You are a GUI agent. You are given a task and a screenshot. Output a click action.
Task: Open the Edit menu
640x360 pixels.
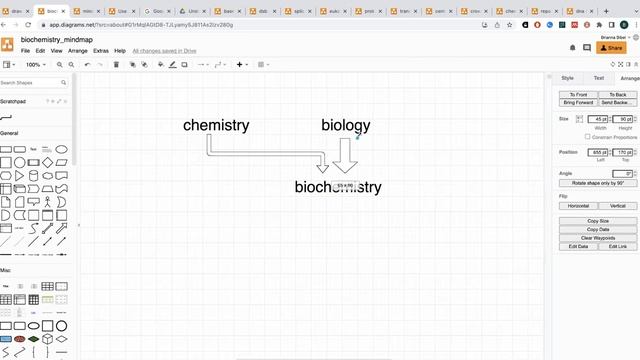click(40, 51)
